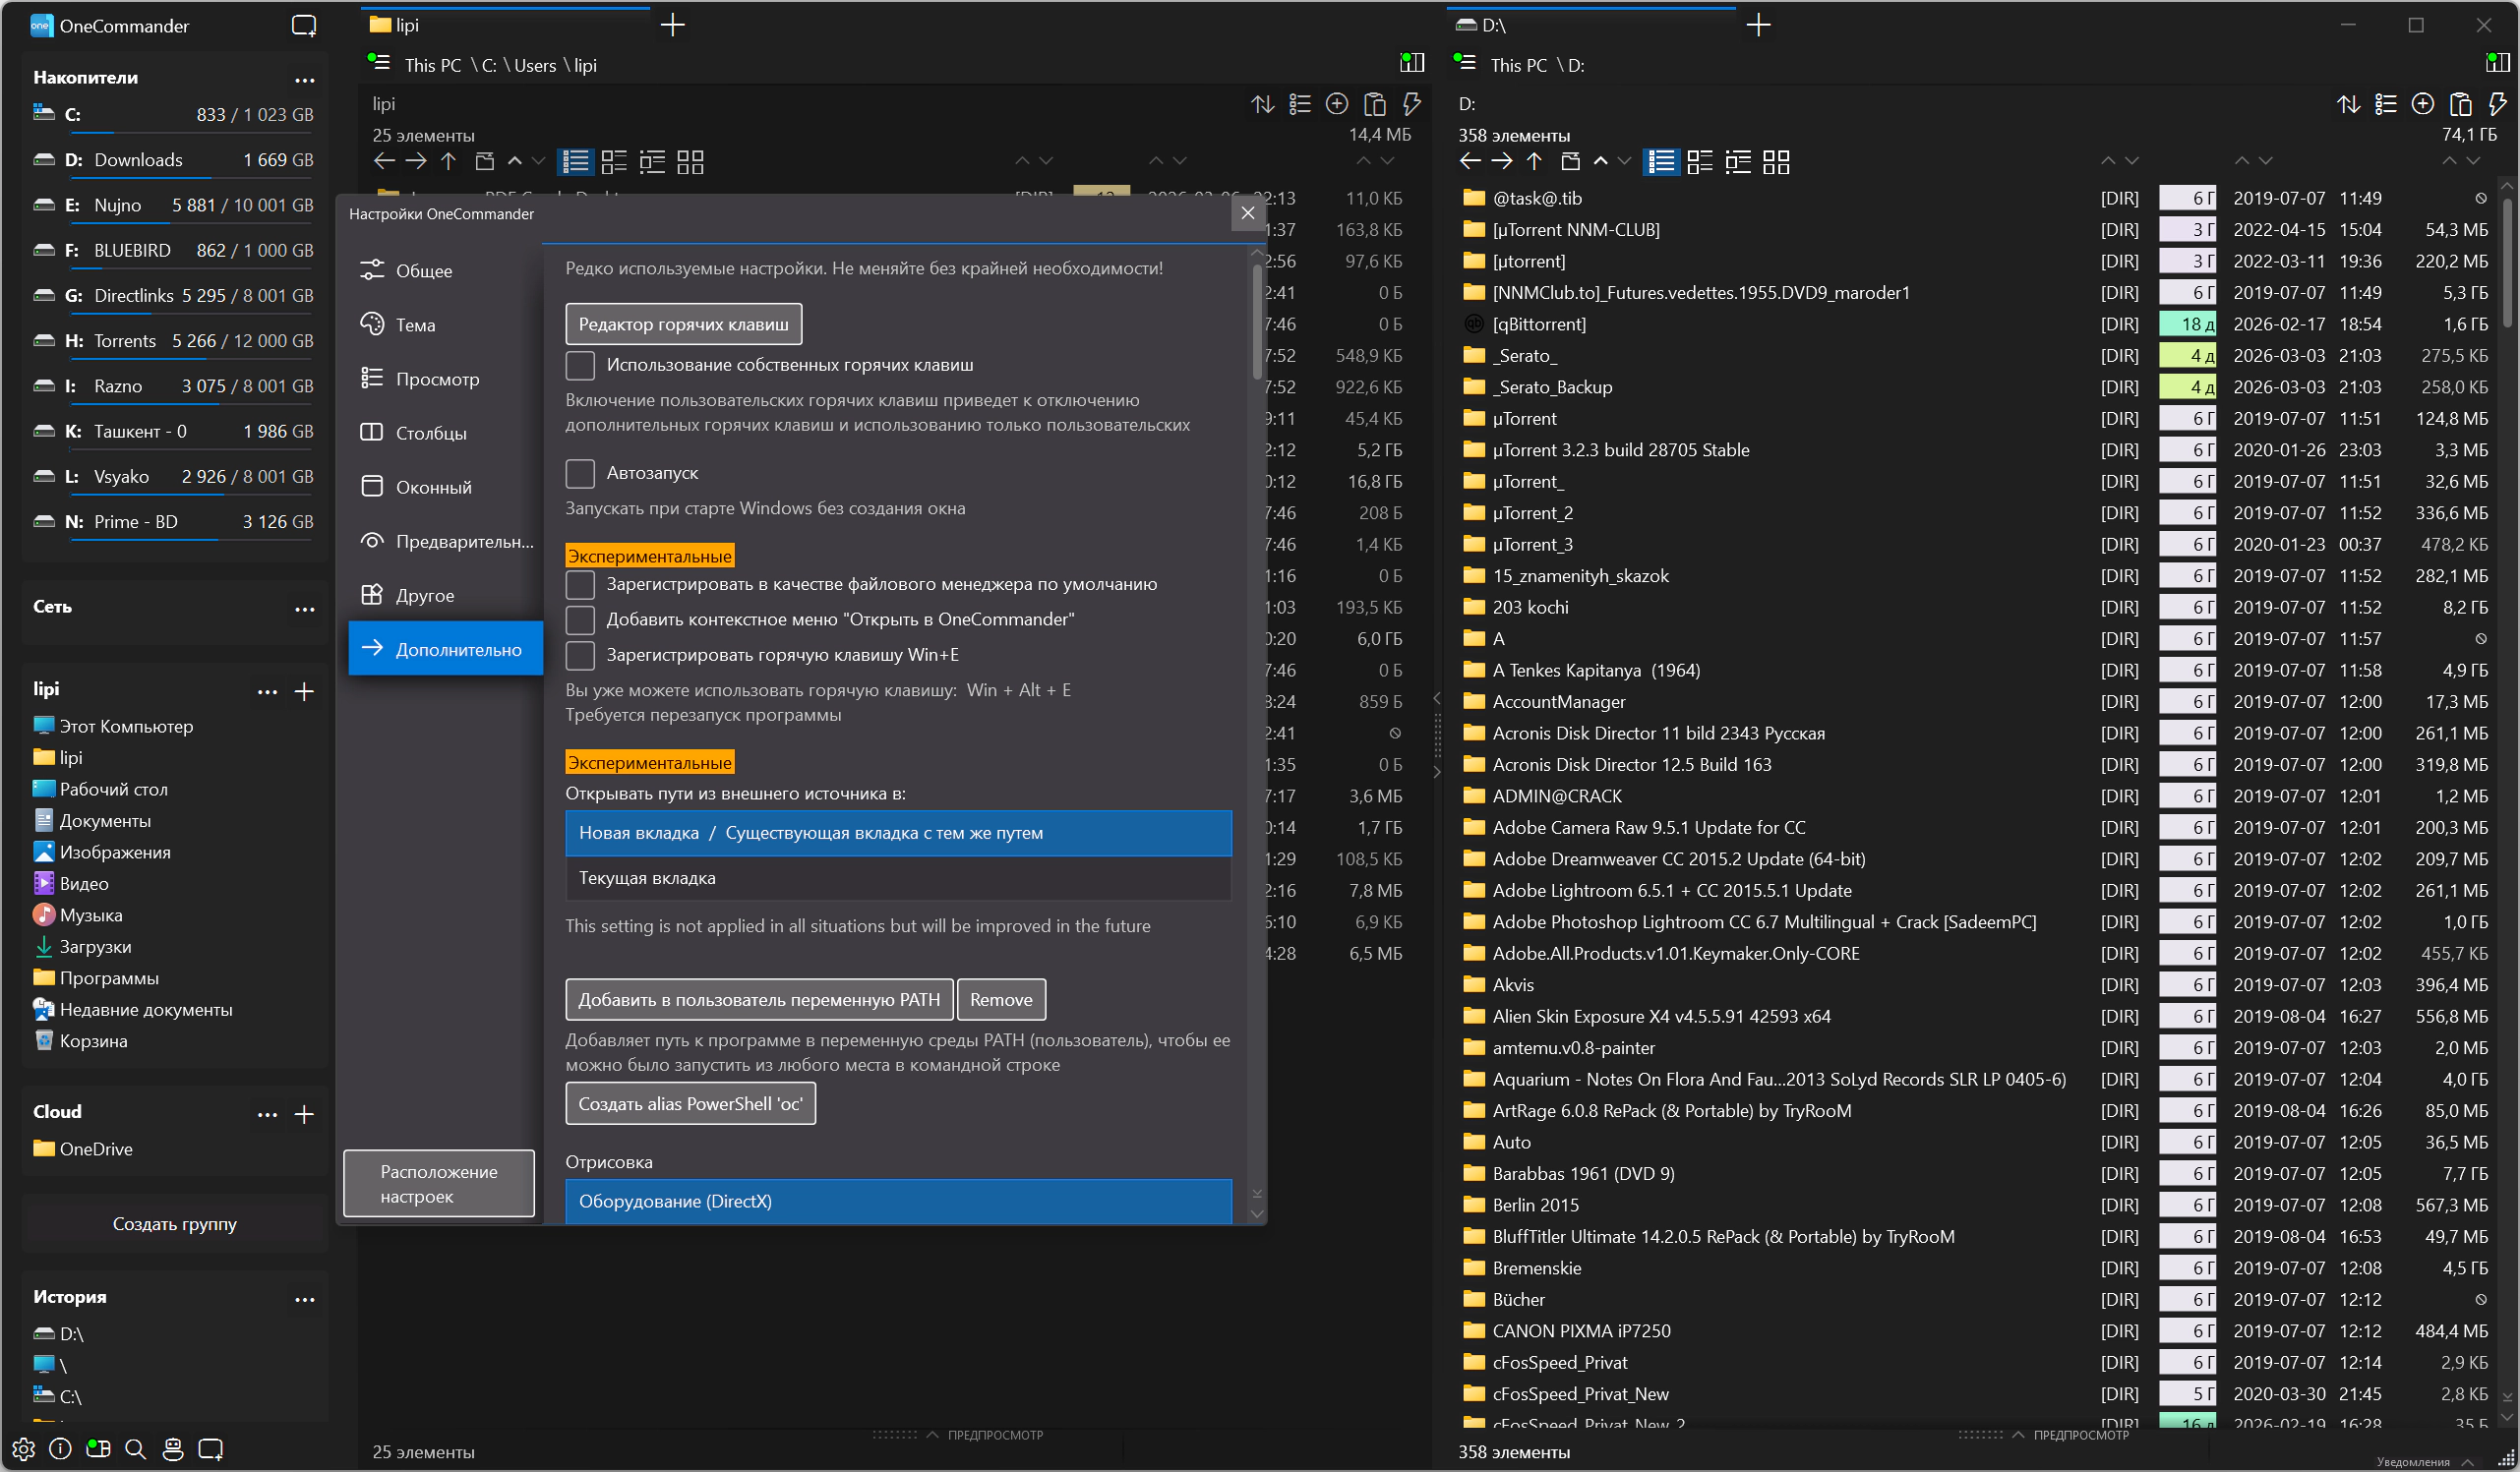This screenshot has height=1472, width=2520.
Task: Switch to the Тема settings tab
Action: 415,325
